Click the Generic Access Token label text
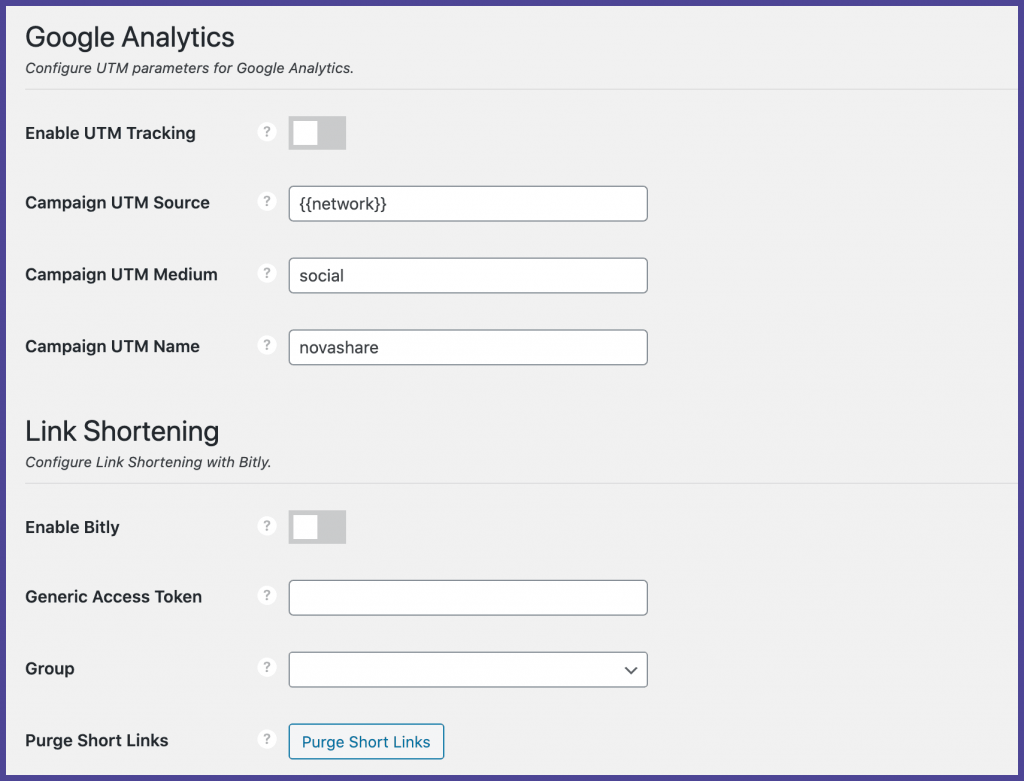Image resolution: width=1024 pixels, height=781 pixels. (x=113, y=597)
